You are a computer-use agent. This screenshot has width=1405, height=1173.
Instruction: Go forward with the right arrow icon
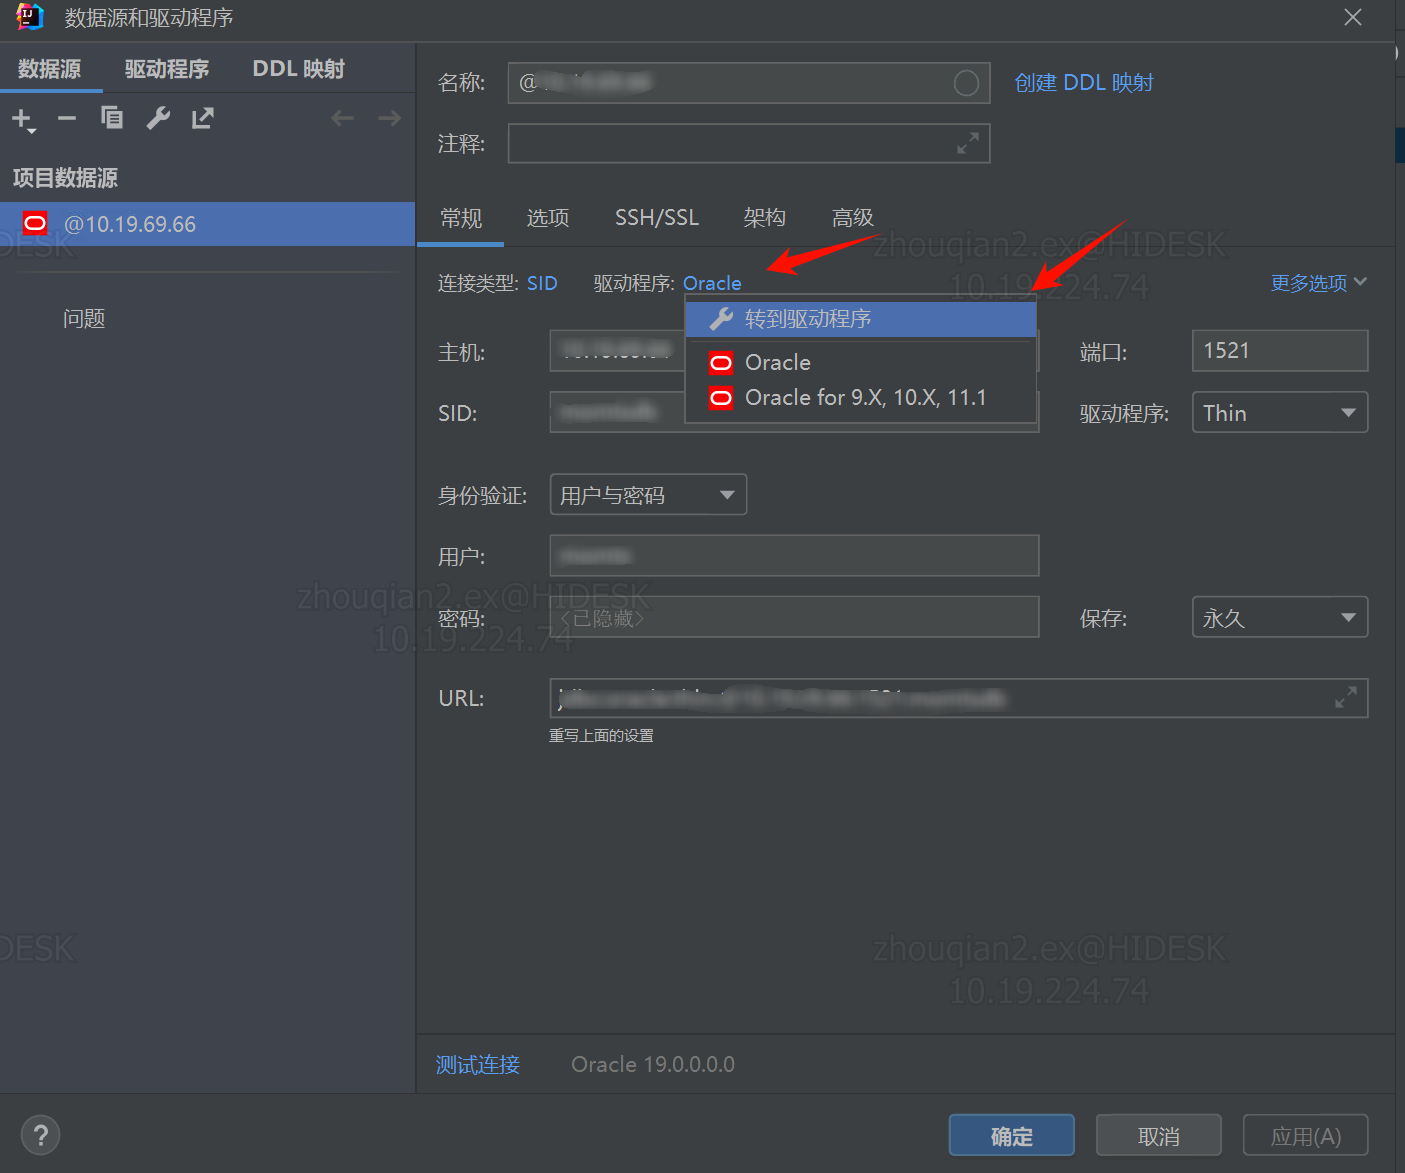click(389, 118)
